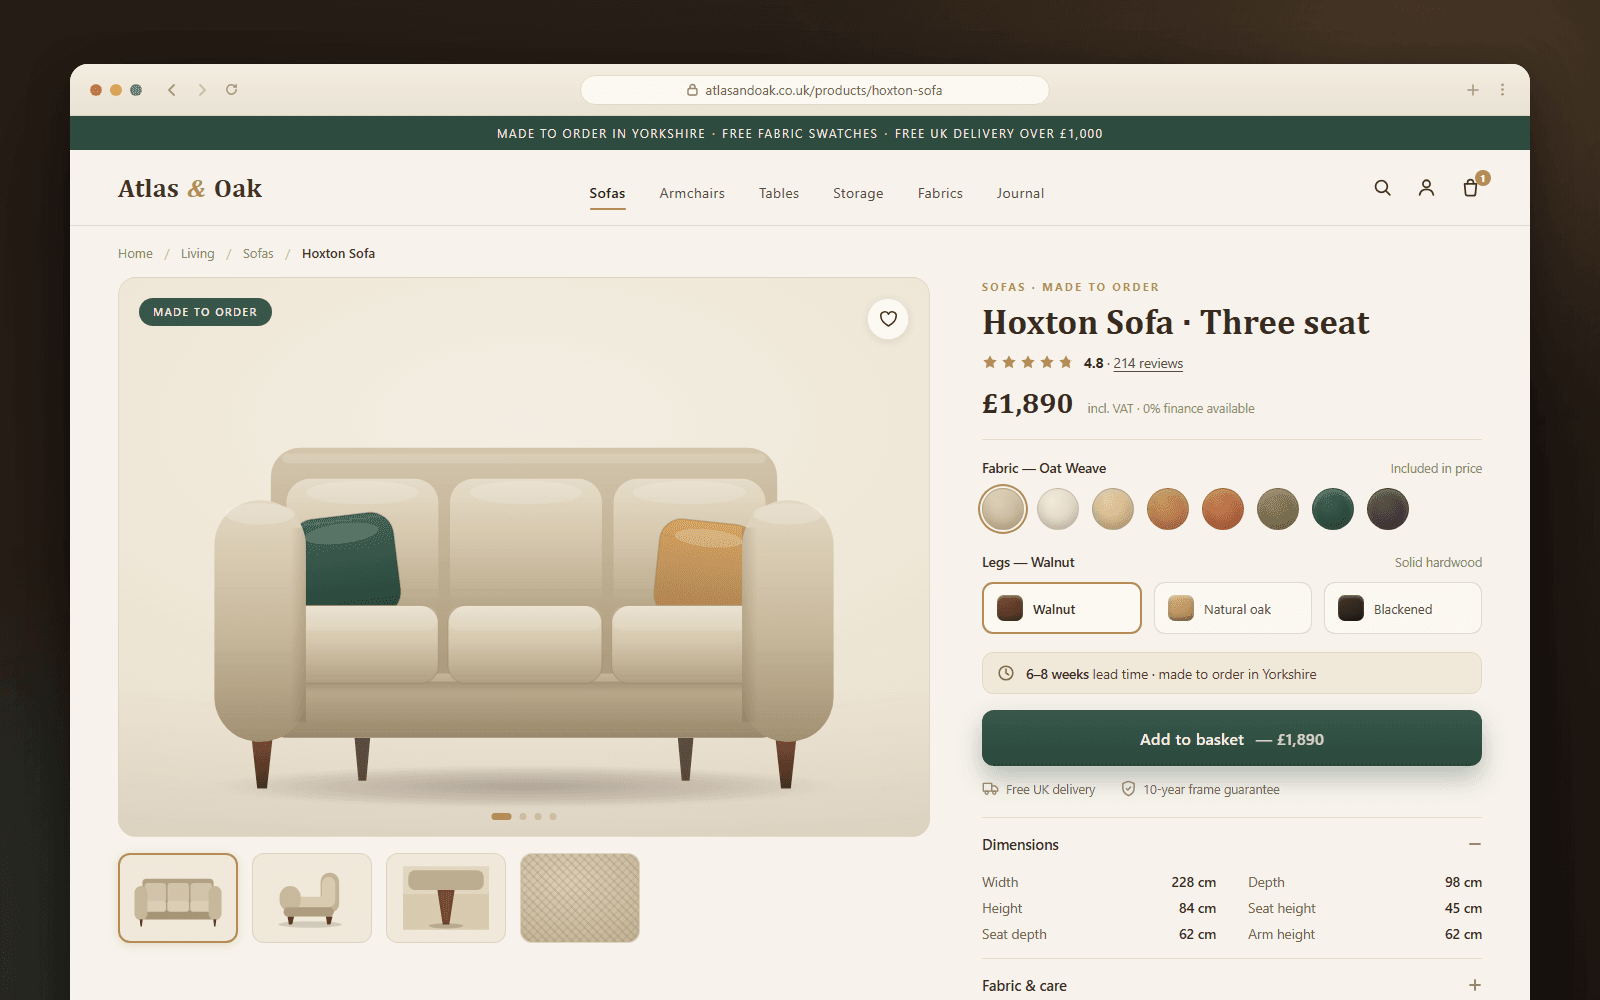Open the Fabrics navigation item
Viewport: 1600px width, 1000px height.
pyautogui.click(x=940, y=193)
